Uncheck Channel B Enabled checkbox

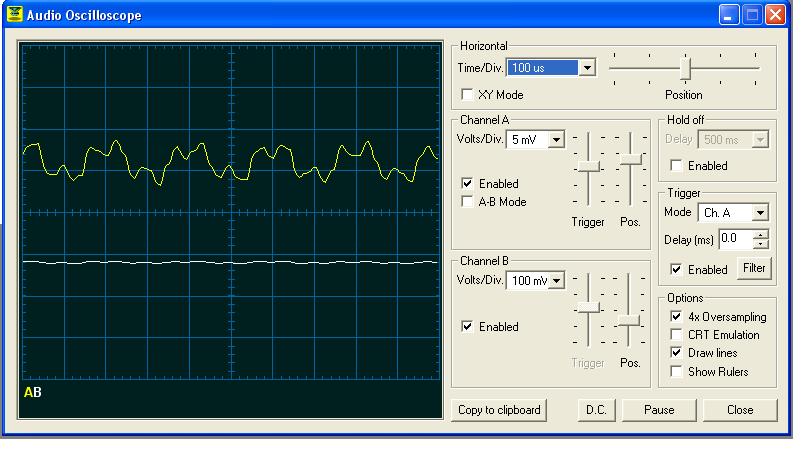coord(467,327)
